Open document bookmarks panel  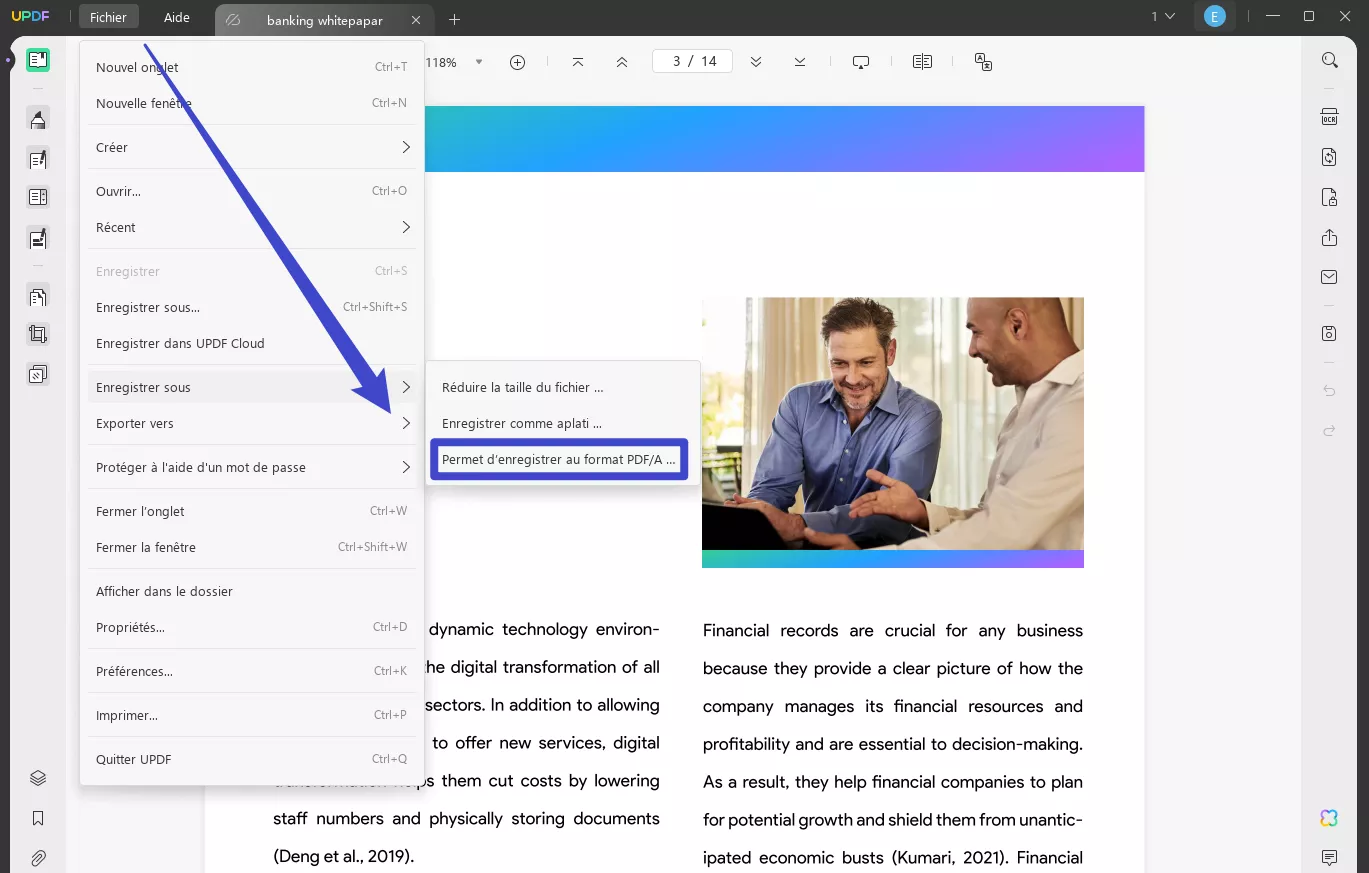[x=37, y=817]
